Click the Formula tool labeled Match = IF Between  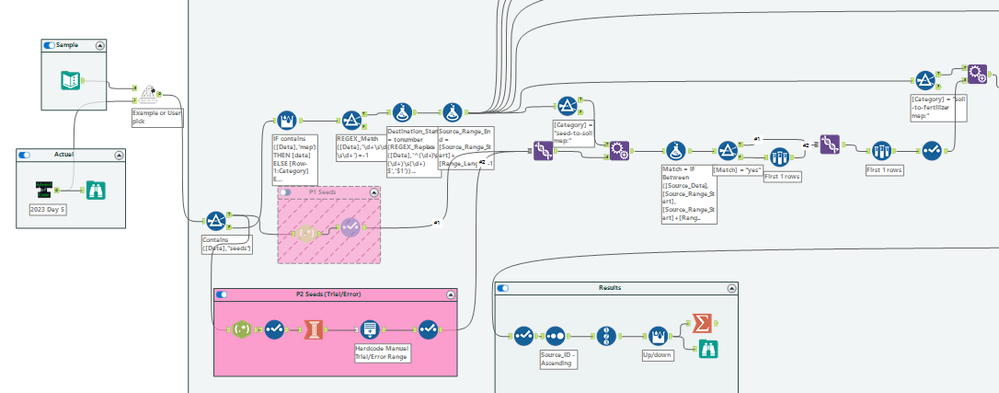[676, 151]
